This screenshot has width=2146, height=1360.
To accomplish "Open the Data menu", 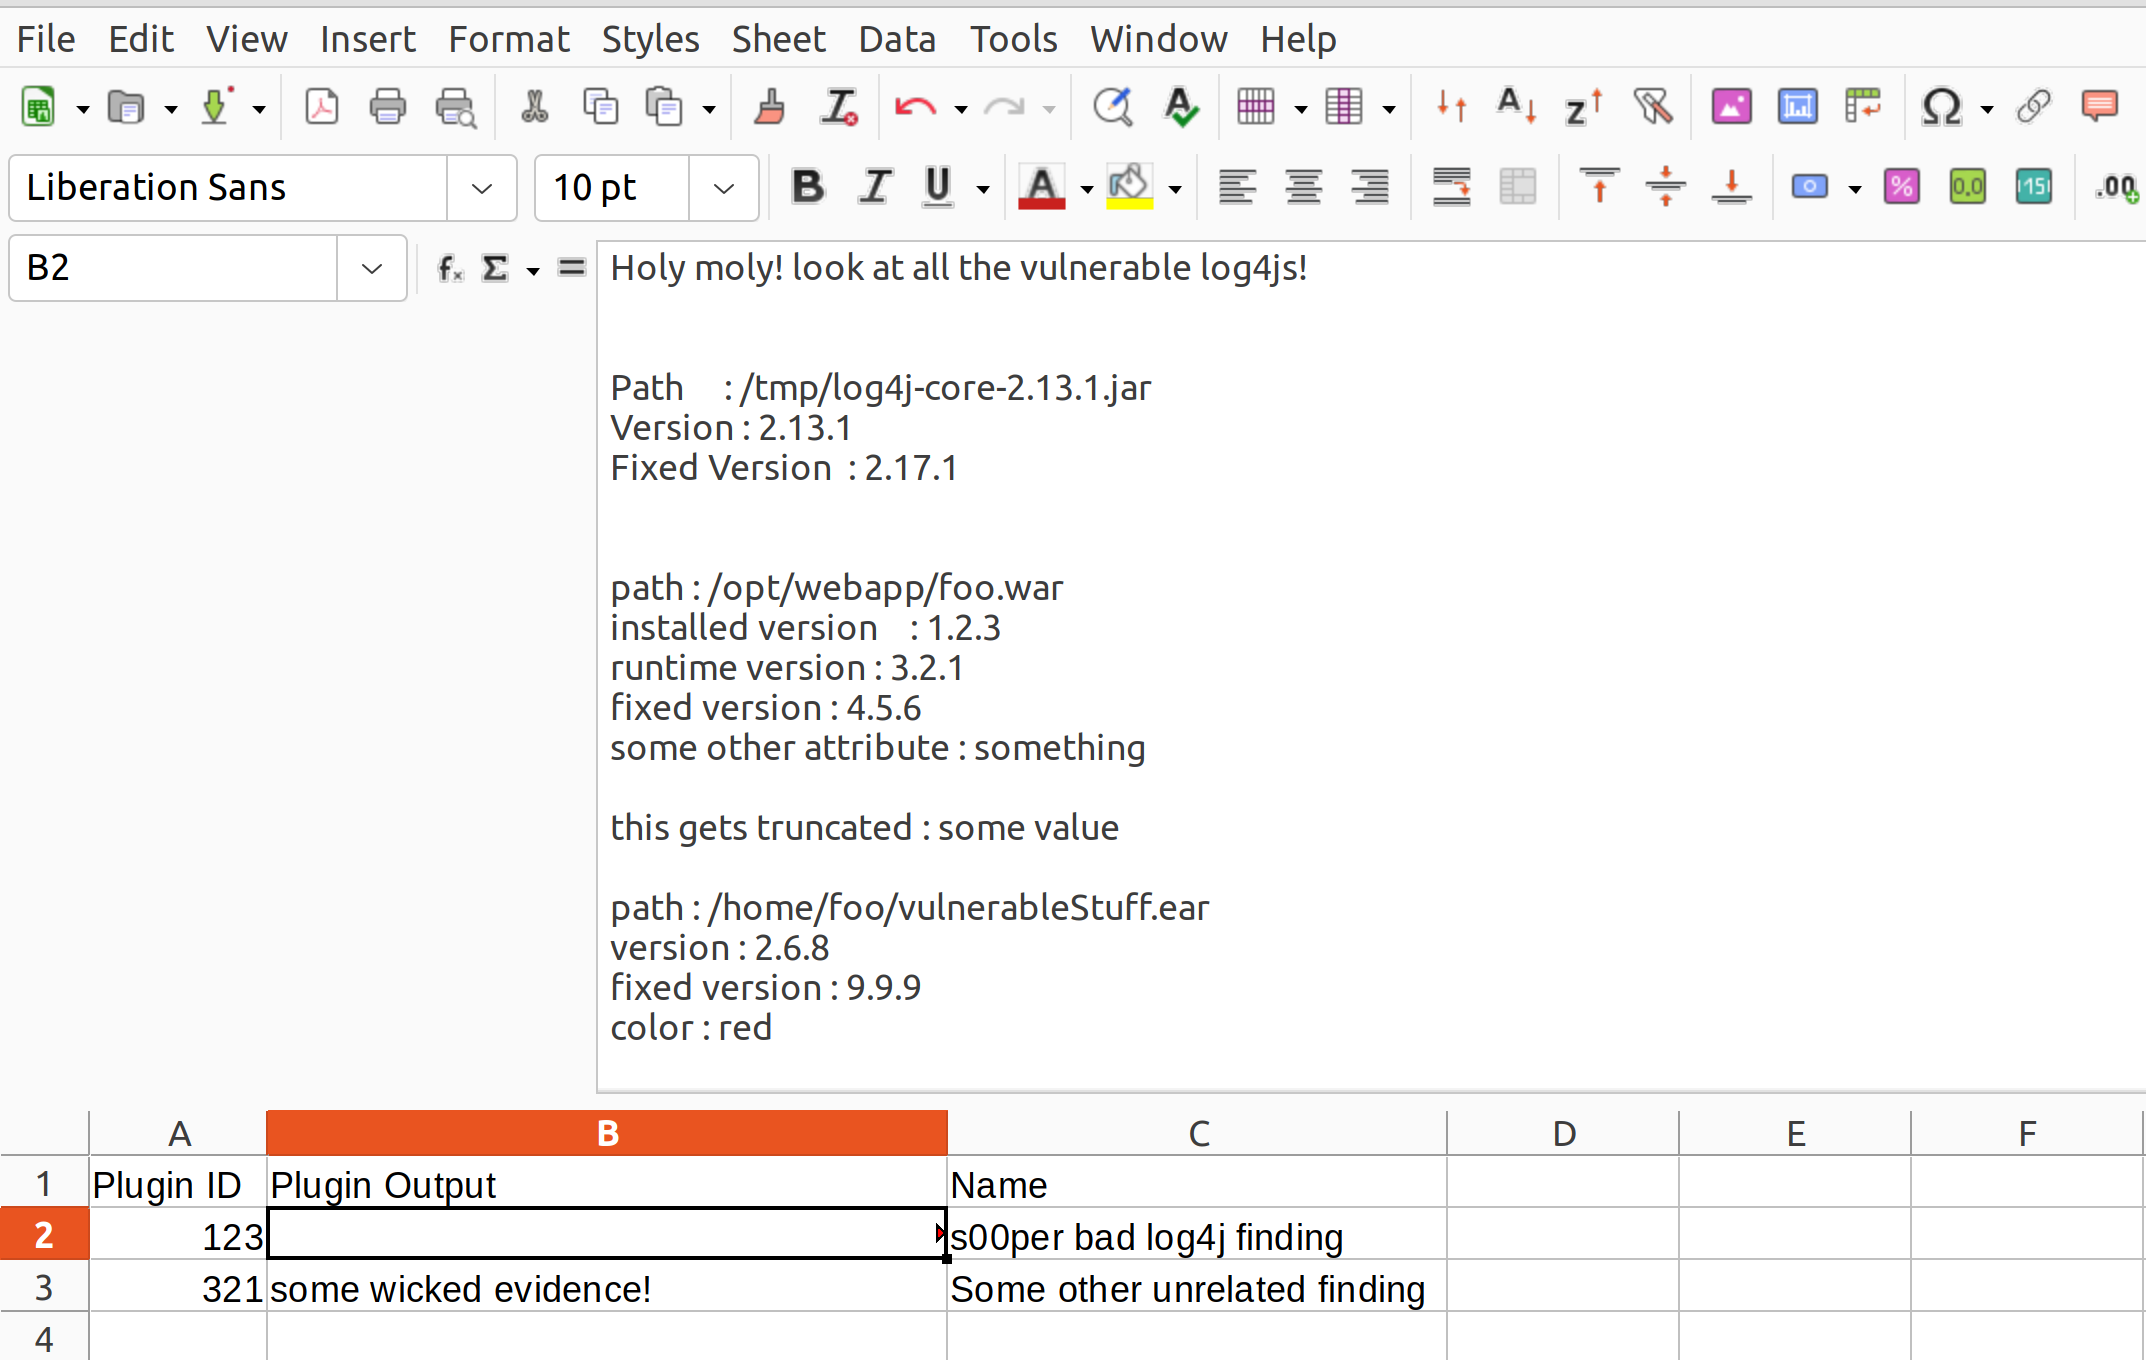I will tap(897, 39).
